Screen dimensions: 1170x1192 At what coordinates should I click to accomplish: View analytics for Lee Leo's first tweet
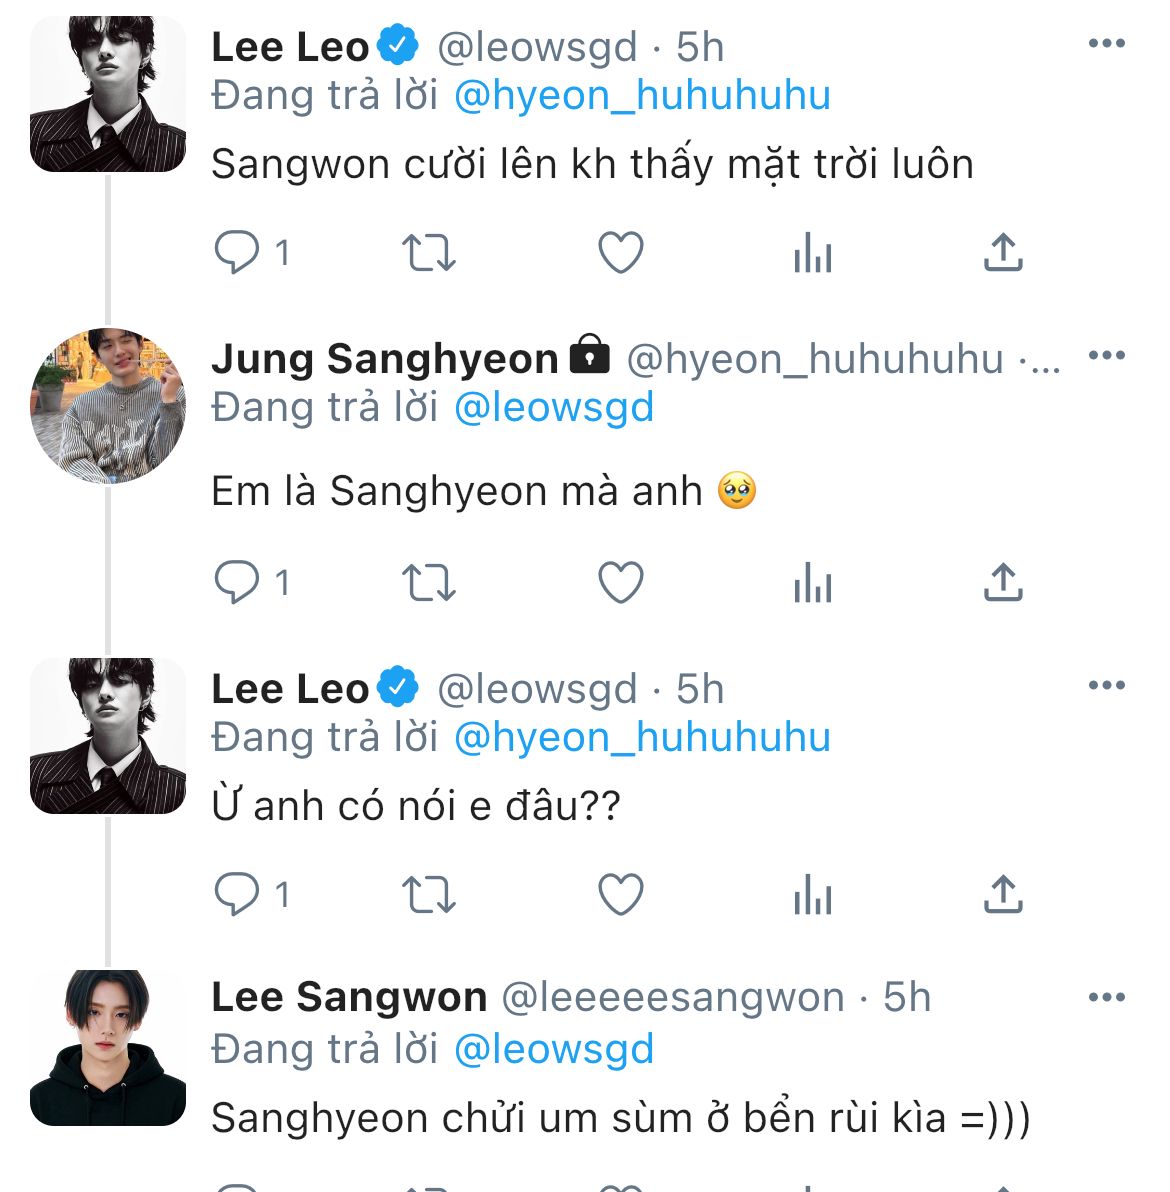(812, 253)
